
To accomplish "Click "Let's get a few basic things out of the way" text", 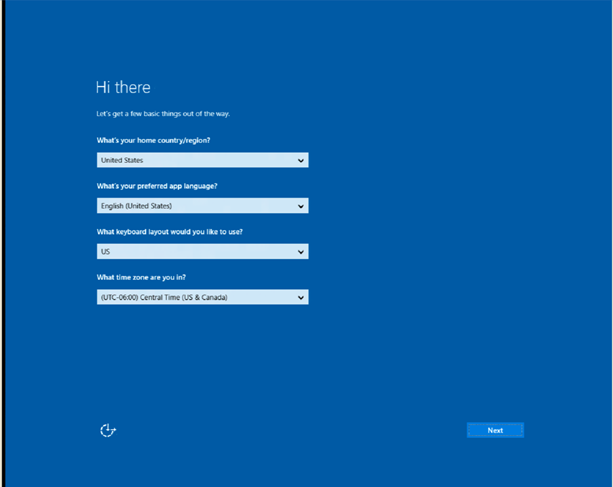I will 163,114.
